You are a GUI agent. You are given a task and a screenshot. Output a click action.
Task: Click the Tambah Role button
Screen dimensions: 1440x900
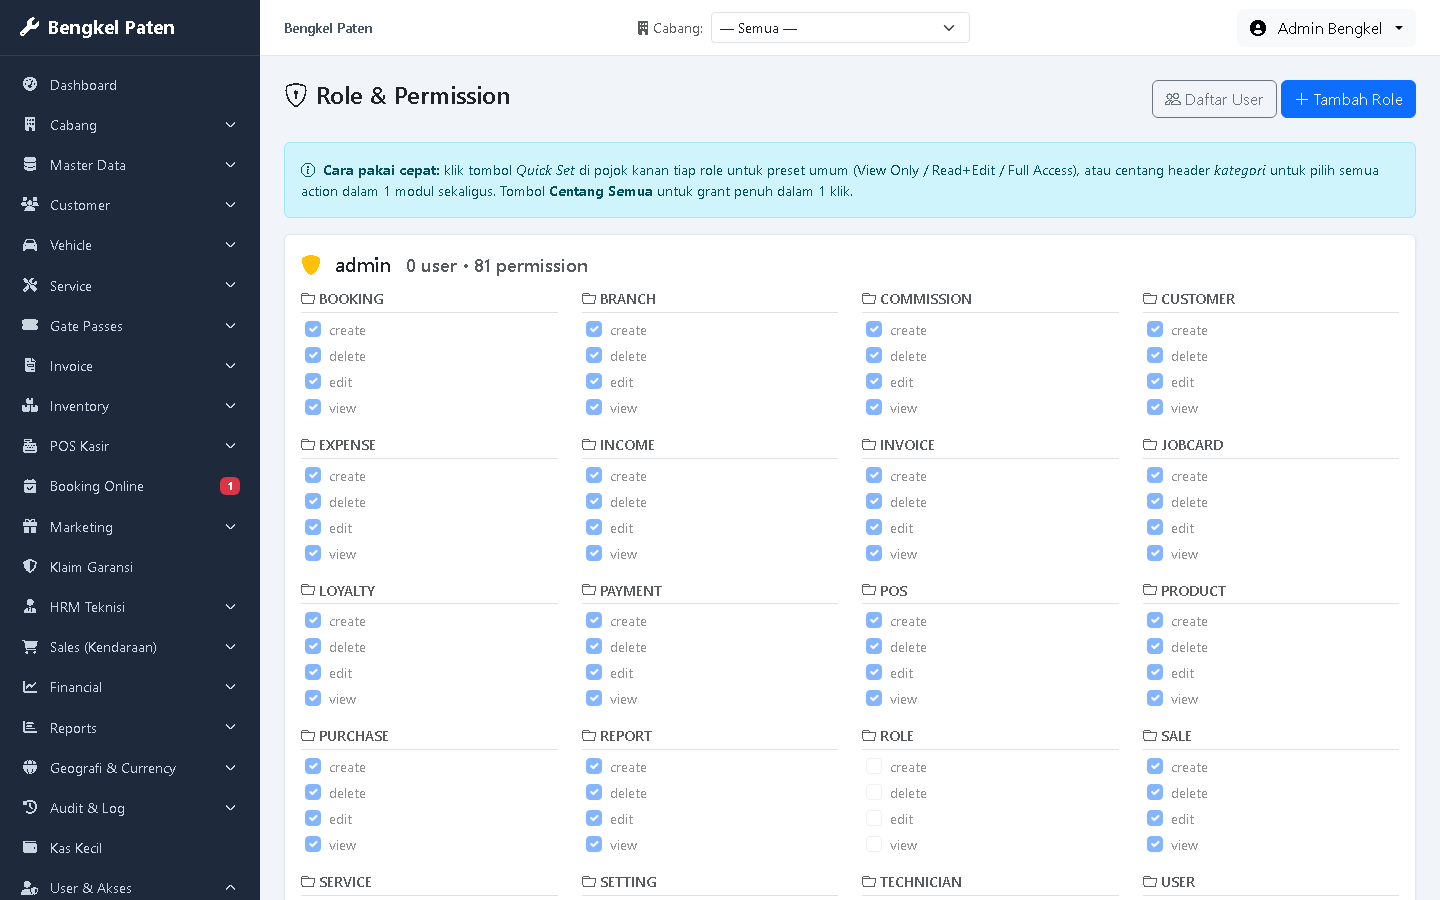pos(1348,99)
